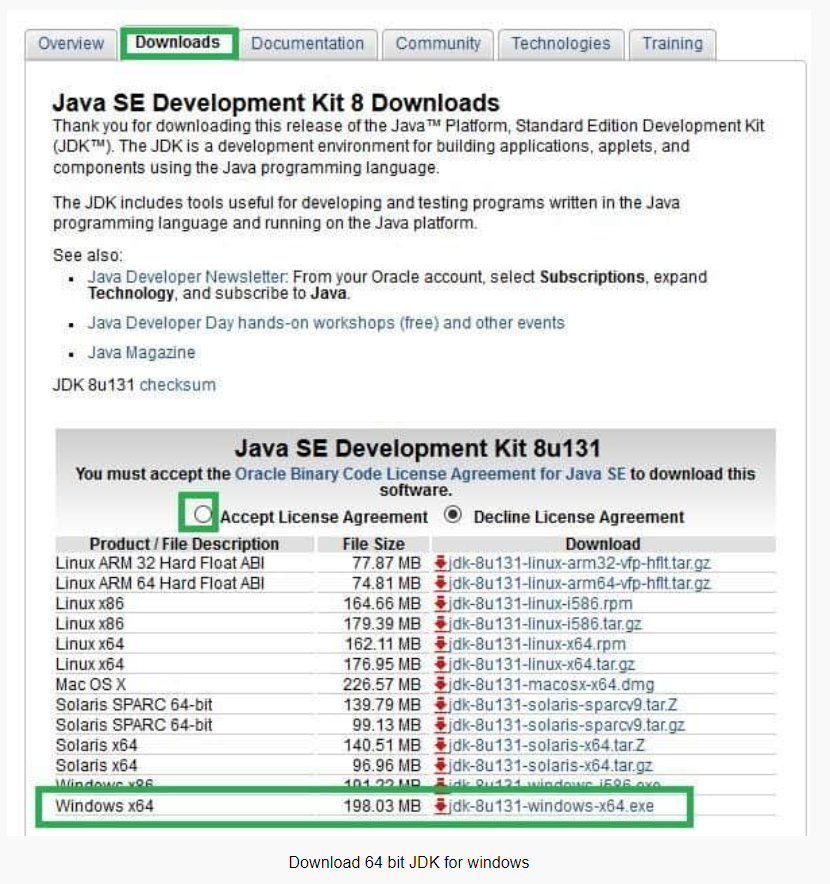Screen dimensions: 830x884
Task: Click download arrow icon for linux-x64.rpm
Action: pyautogui.click(x=440, y=644)
